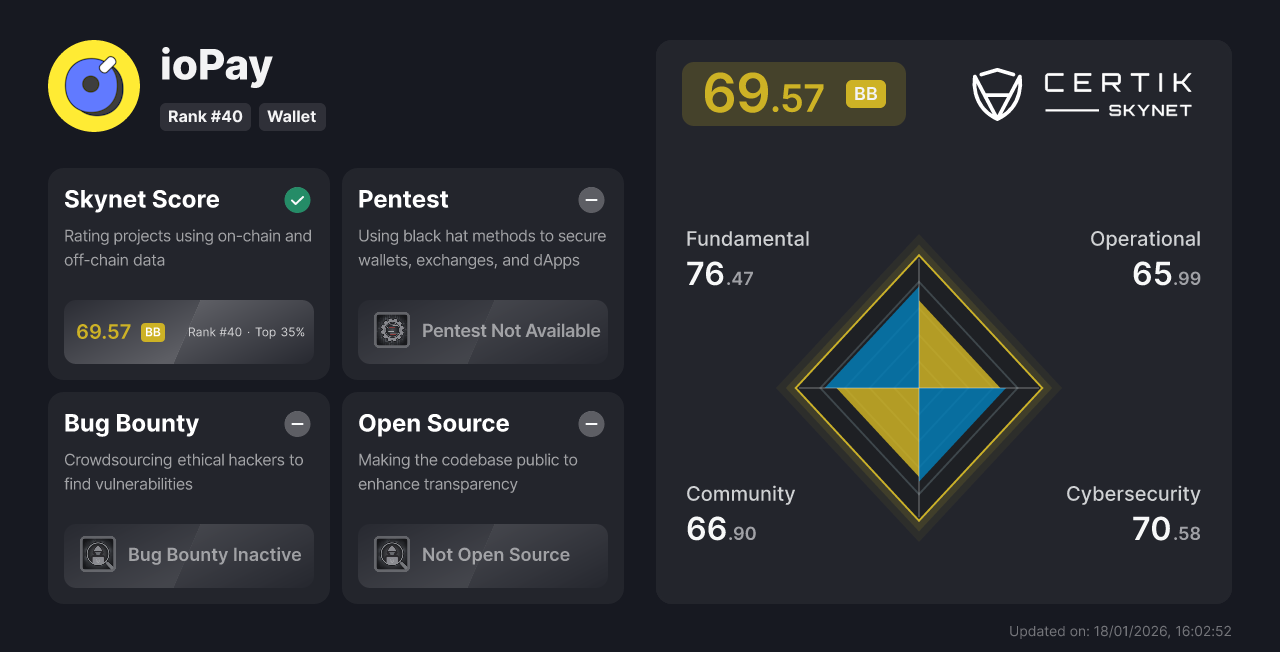Click the Skynet wordmark beside CertiK logo
The width and height of the screenshot is (1280, 652).
tap(1149, 111)
